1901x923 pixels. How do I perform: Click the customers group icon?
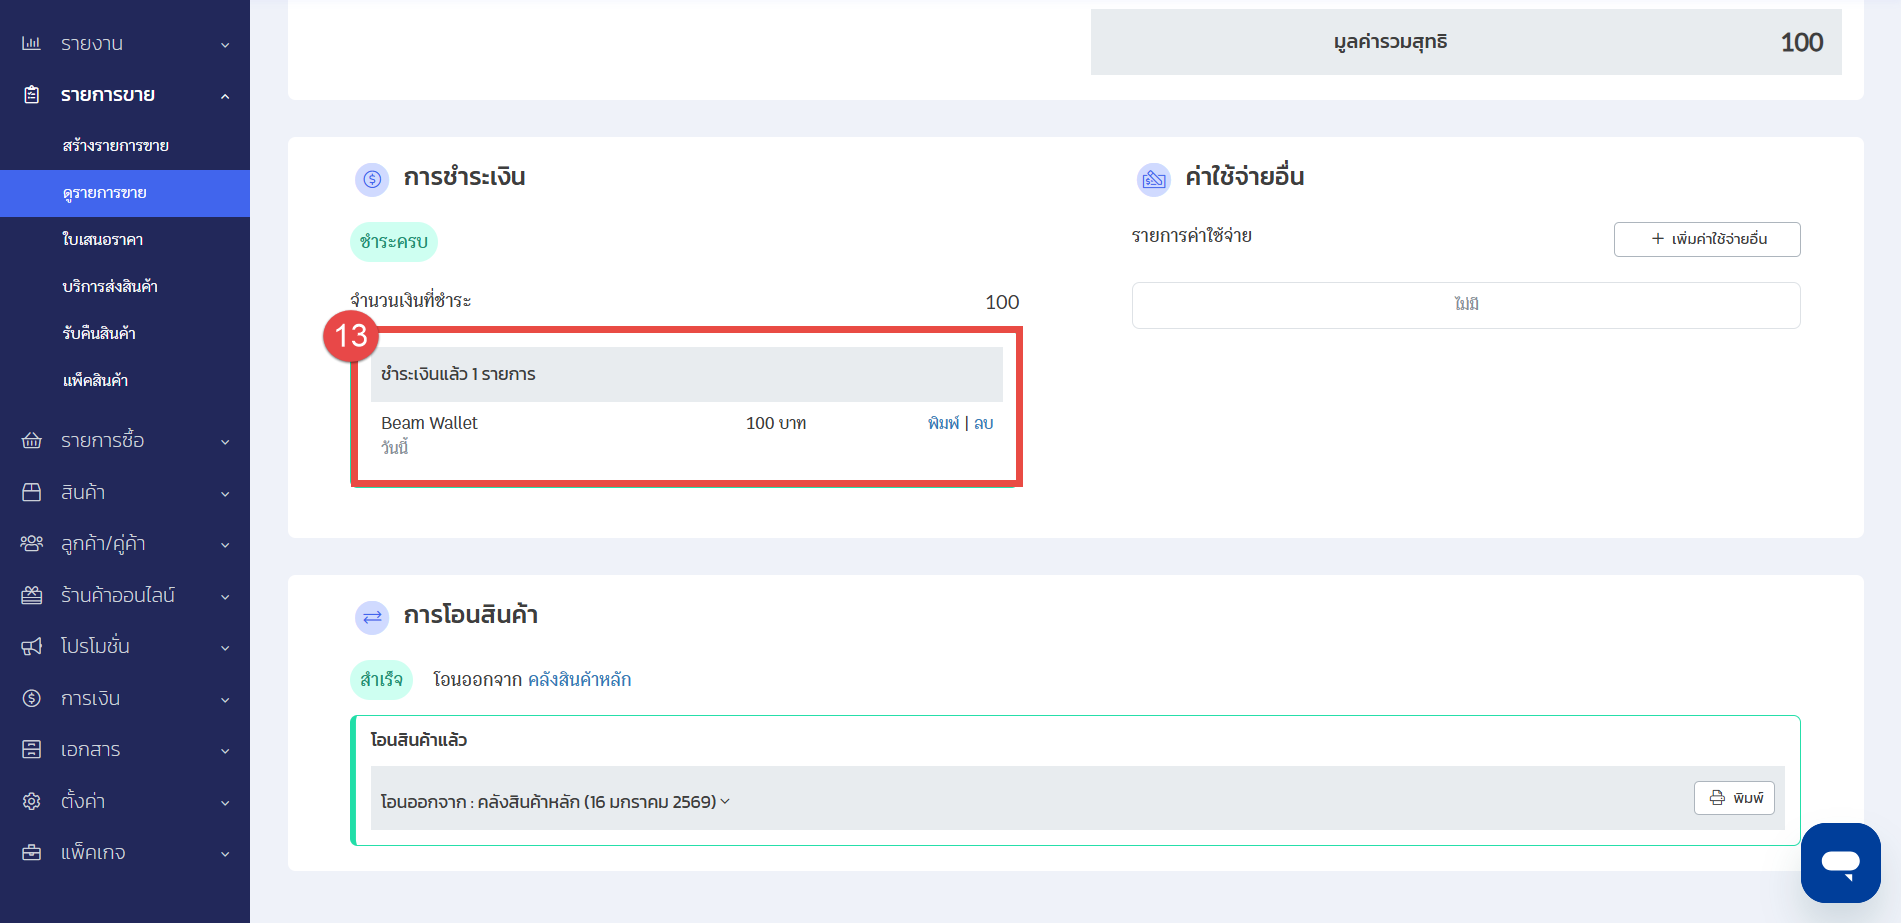31,543
